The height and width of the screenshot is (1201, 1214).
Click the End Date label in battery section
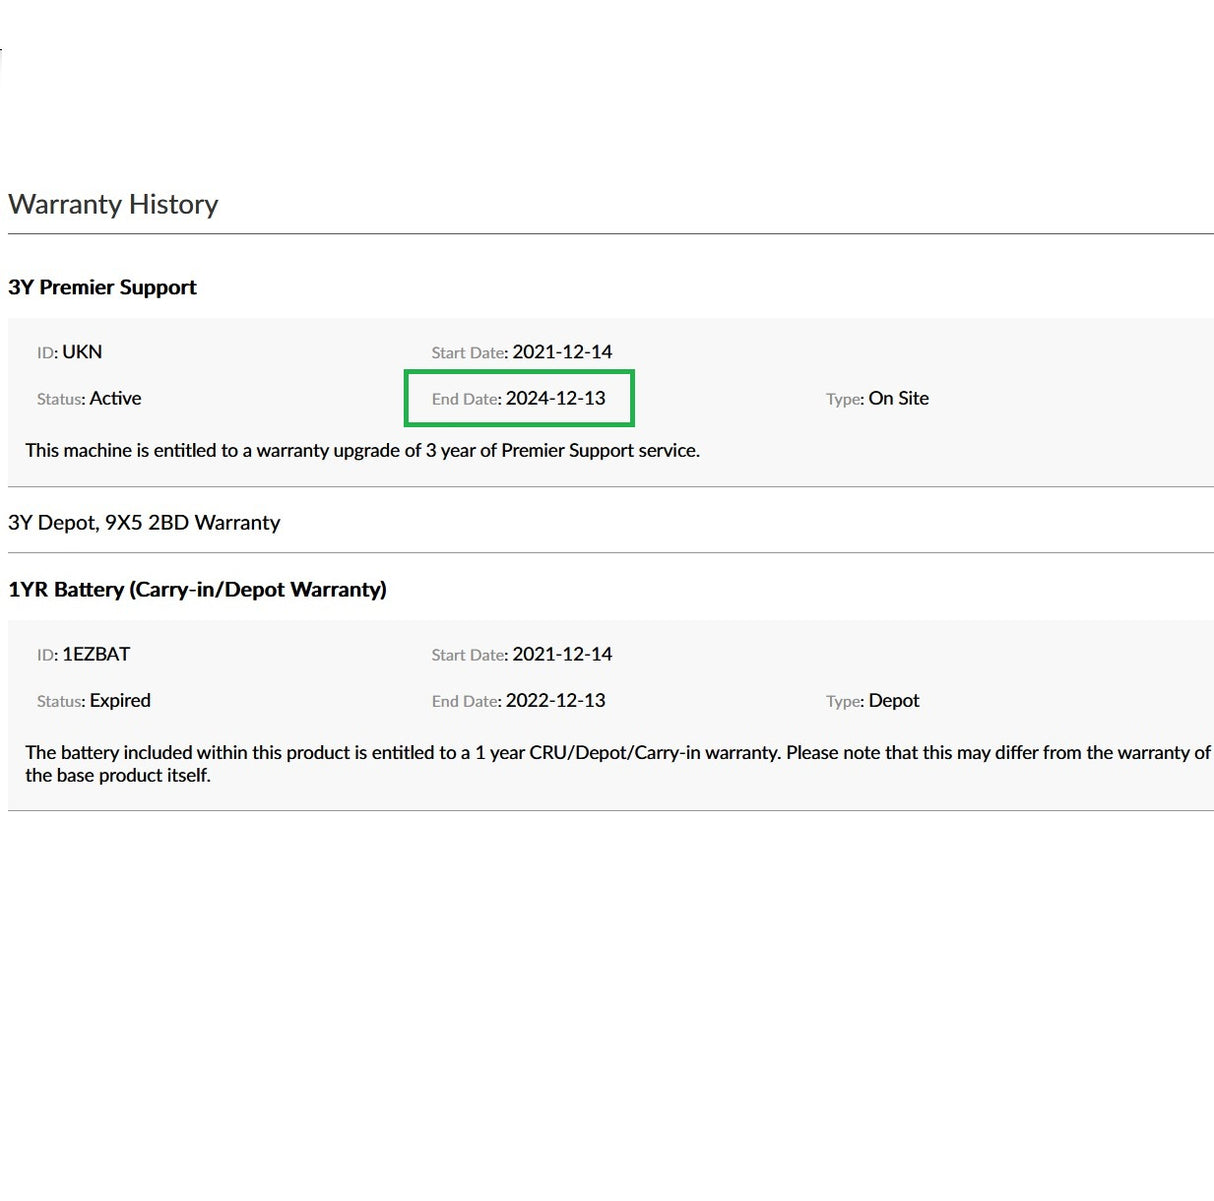[x=465, y=701]
